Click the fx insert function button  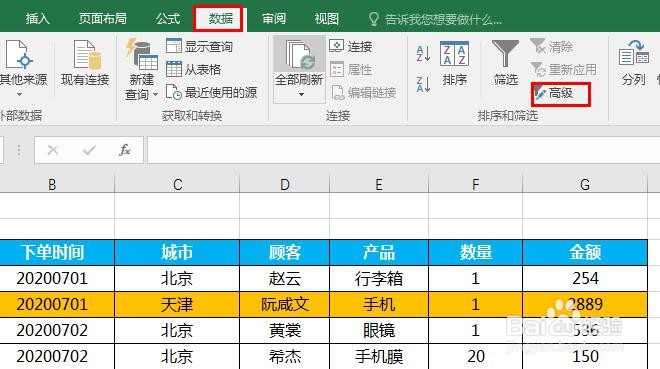(125, 150)
